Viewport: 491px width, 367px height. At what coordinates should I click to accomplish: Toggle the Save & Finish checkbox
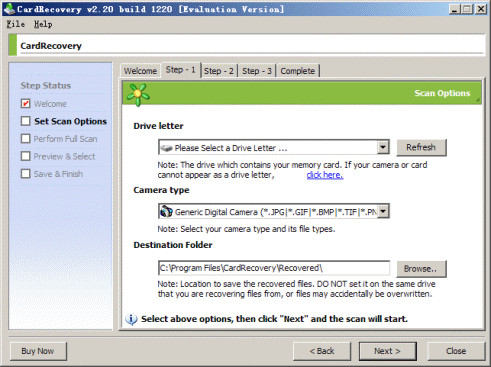(x=26, y=174)
